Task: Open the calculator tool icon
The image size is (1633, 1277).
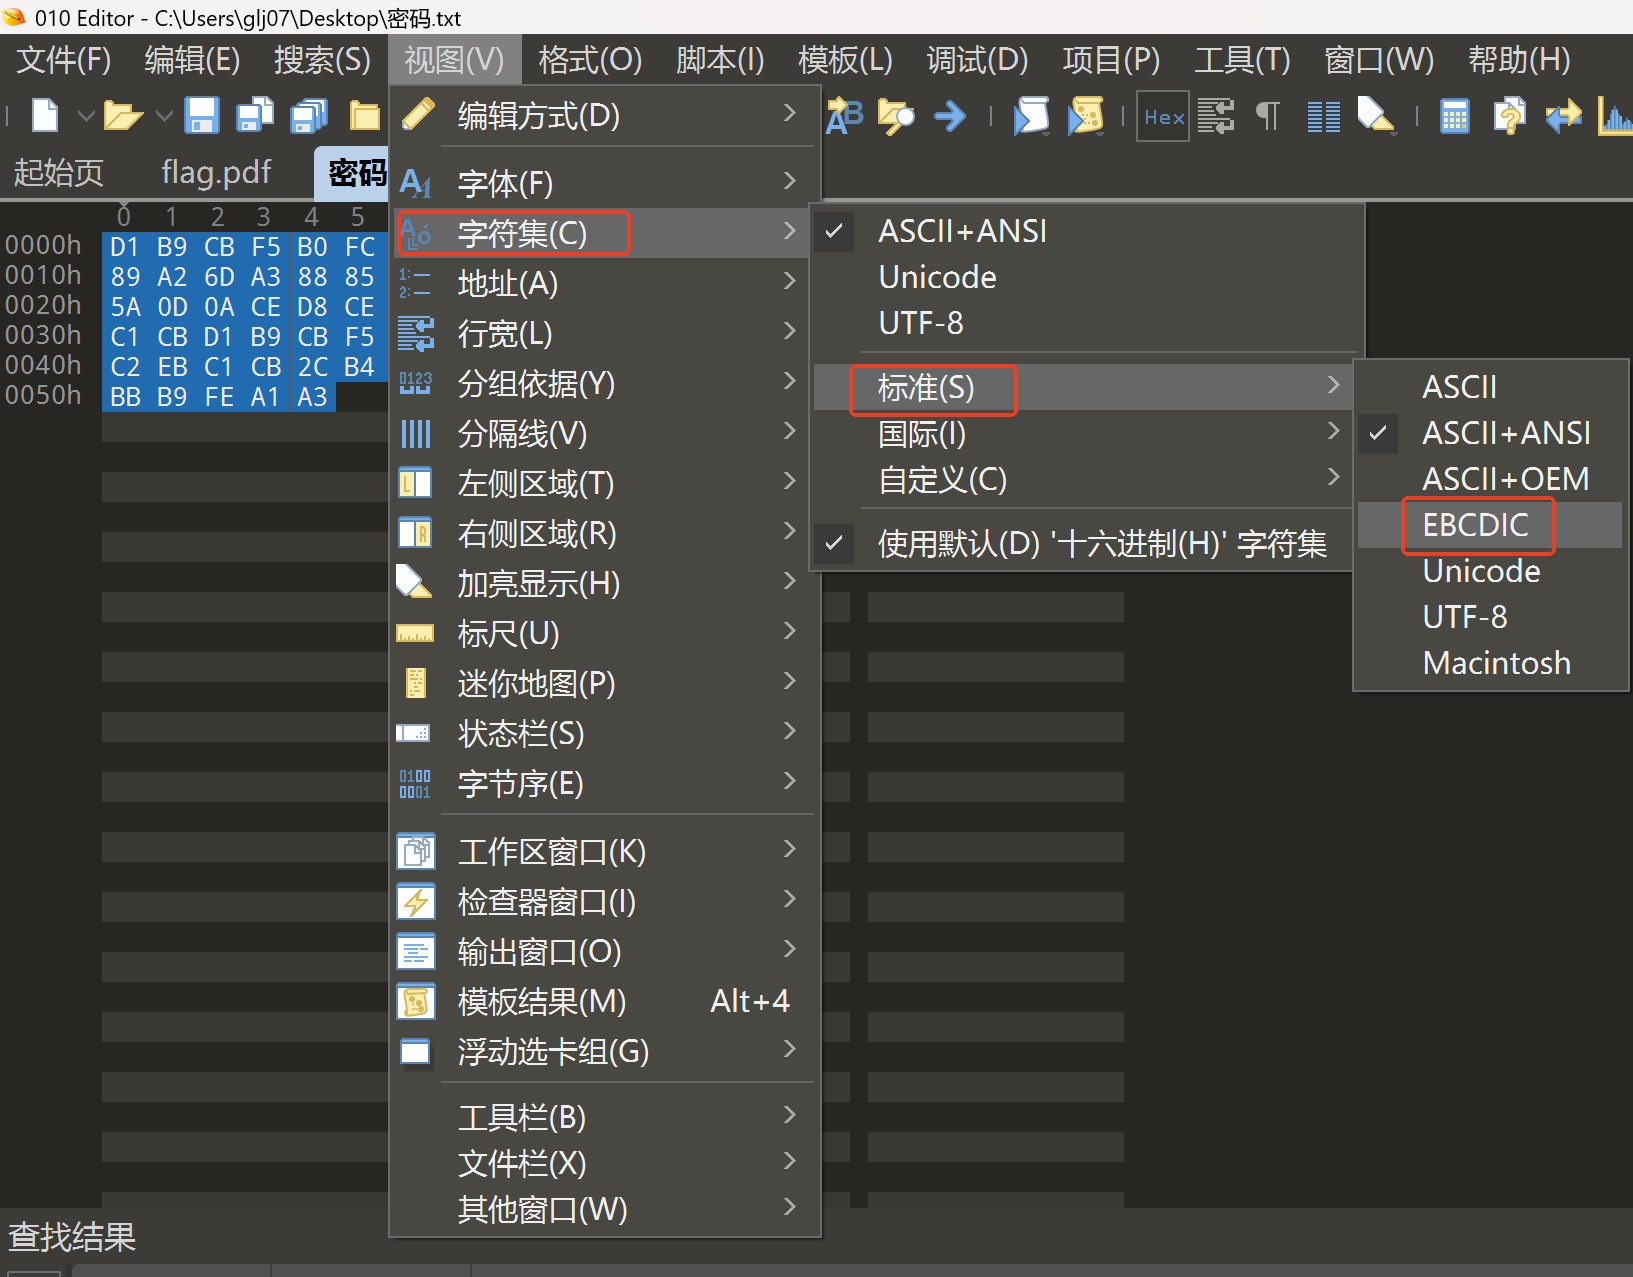Action: (1454, 117)
